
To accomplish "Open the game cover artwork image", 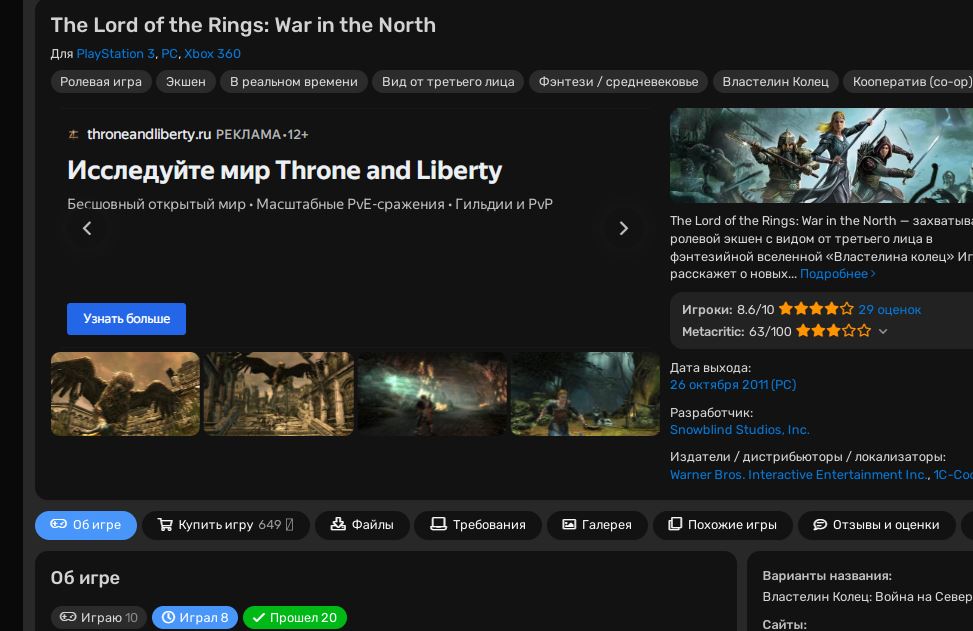I will (x=821, y=156).
